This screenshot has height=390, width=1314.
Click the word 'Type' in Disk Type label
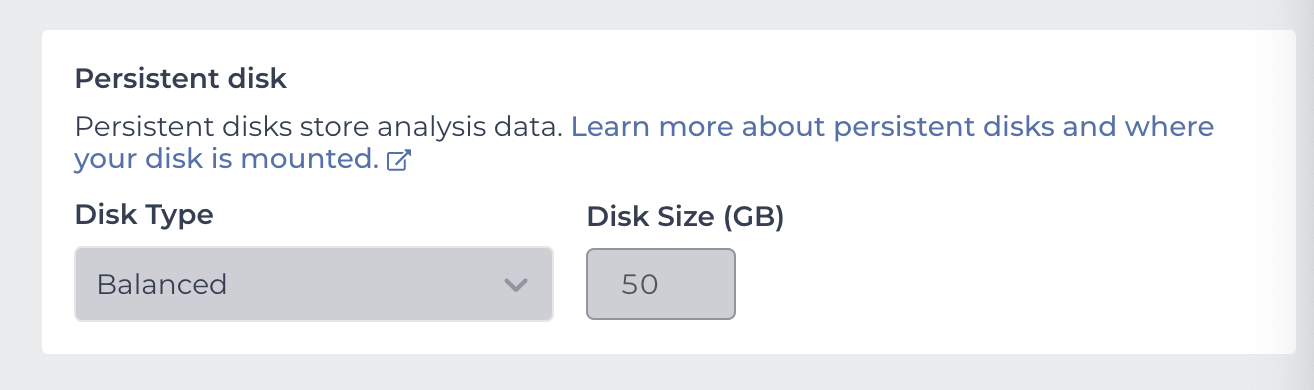180,216
